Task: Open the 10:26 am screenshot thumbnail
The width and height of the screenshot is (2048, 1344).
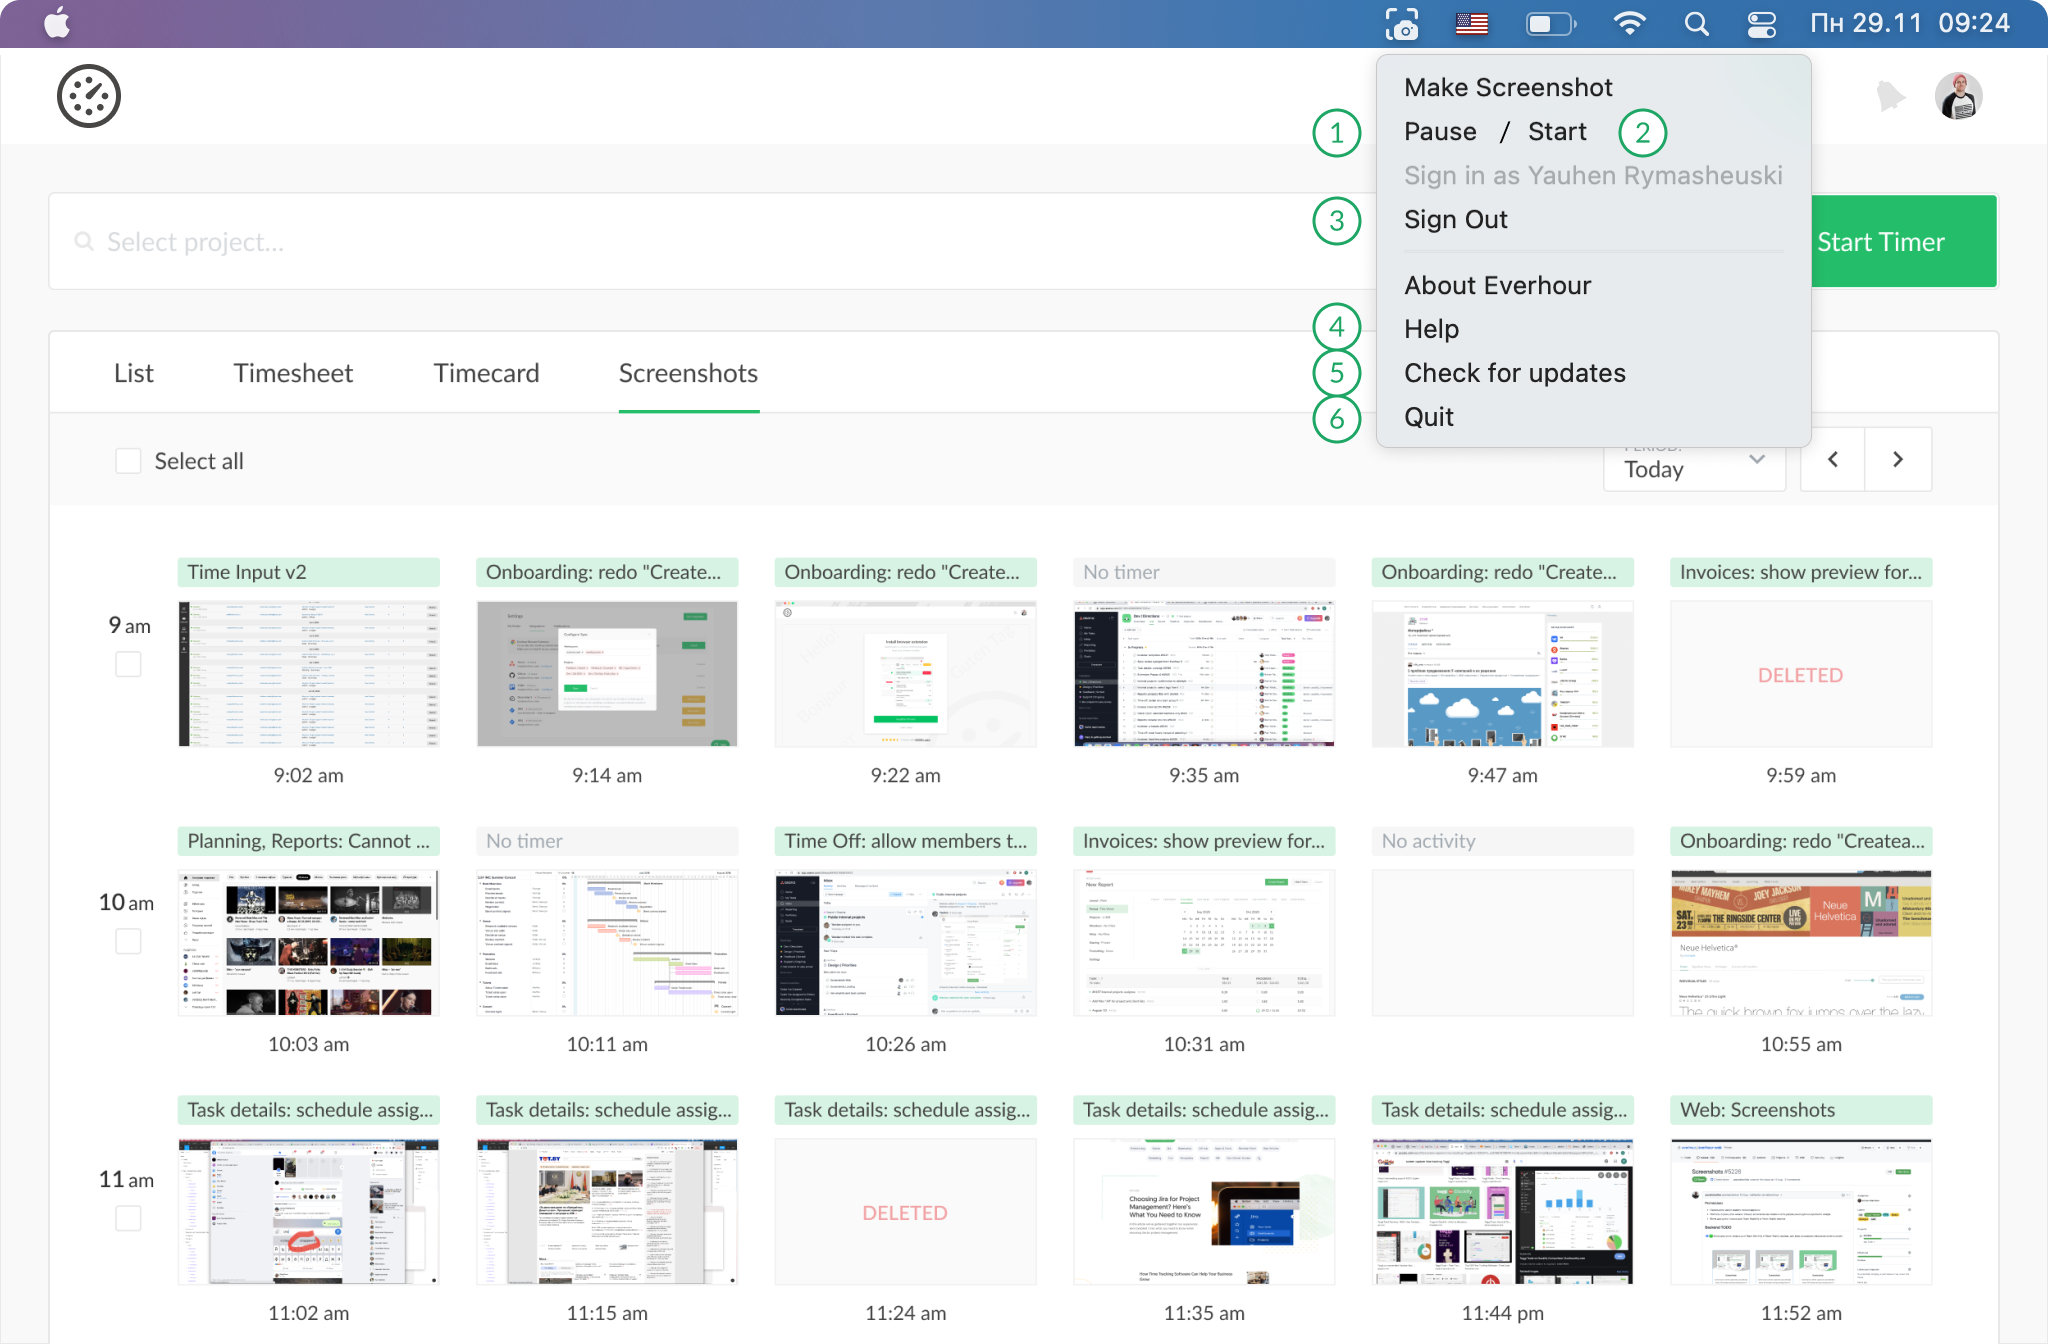Action: [x=906, y=942]
